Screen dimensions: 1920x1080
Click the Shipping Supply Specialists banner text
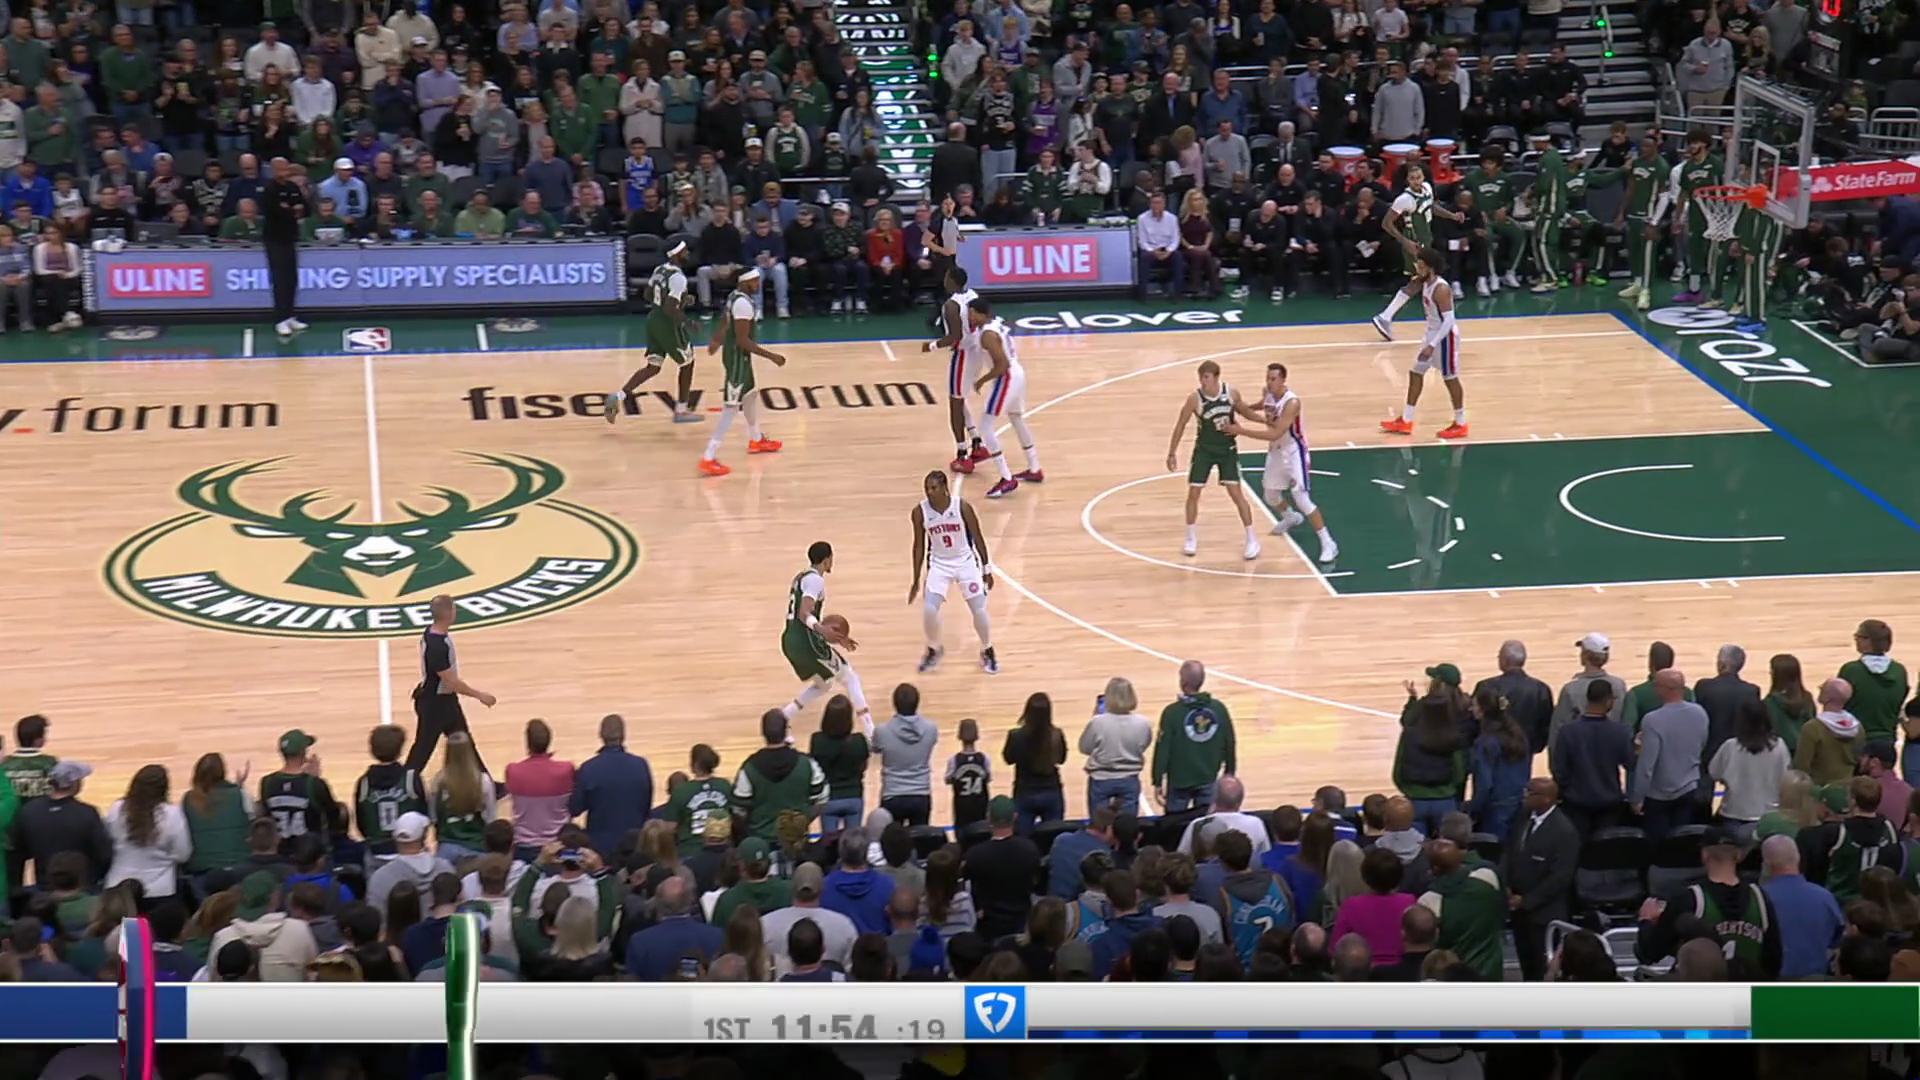click(x=415, y=275)
